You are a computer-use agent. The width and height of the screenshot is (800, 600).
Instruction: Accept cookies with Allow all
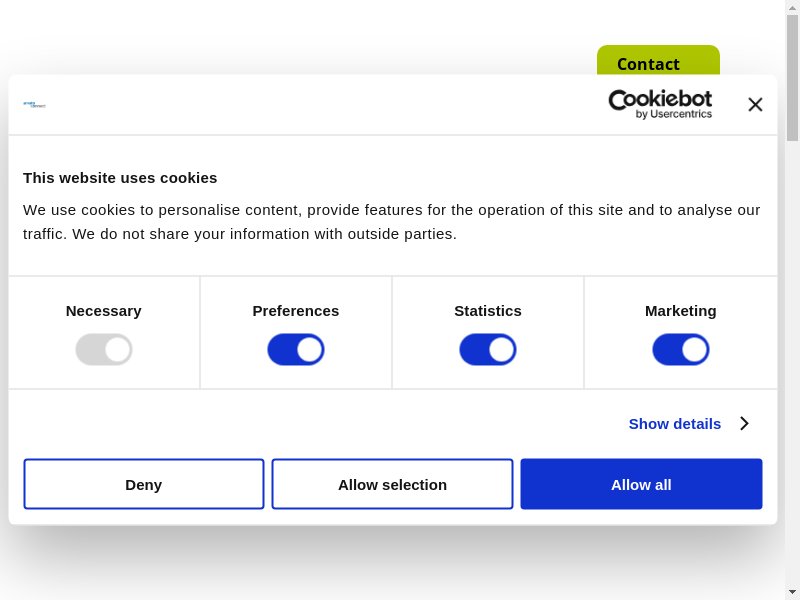(641, 484)
